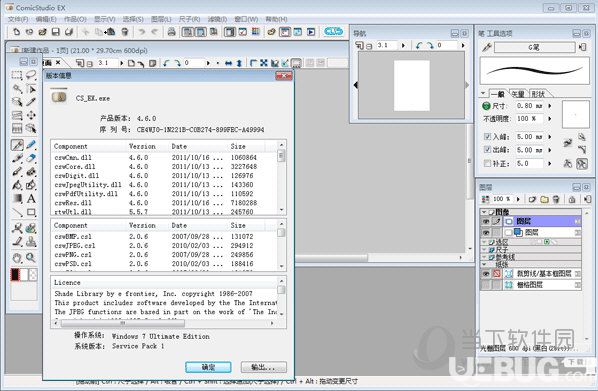Open the 滤镜(I) menu
The width and height of the screenshot is (598, 391).
tap(217, 19)
